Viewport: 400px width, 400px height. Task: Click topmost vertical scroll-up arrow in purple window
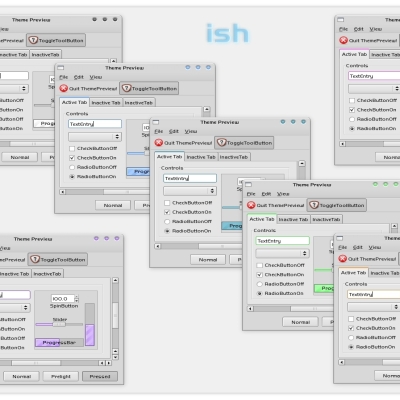pyautogui.click(x=115, y=280)
